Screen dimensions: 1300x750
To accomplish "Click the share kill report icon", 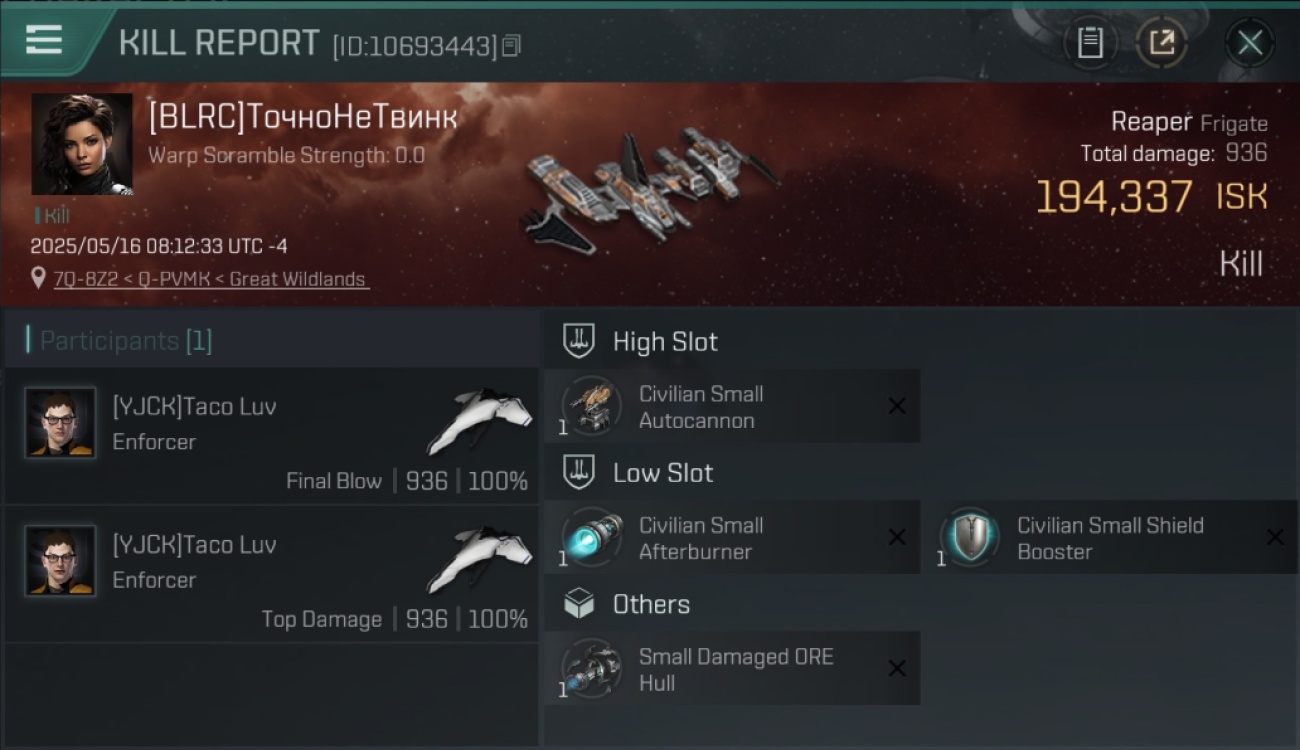I will coord(1161,43).
